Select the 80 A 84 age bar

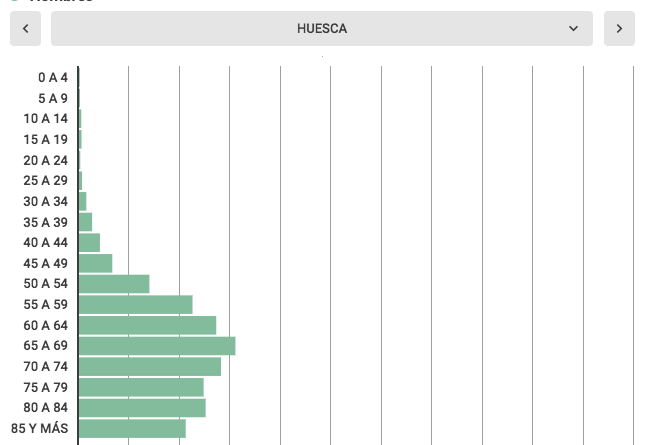point(142,408)
